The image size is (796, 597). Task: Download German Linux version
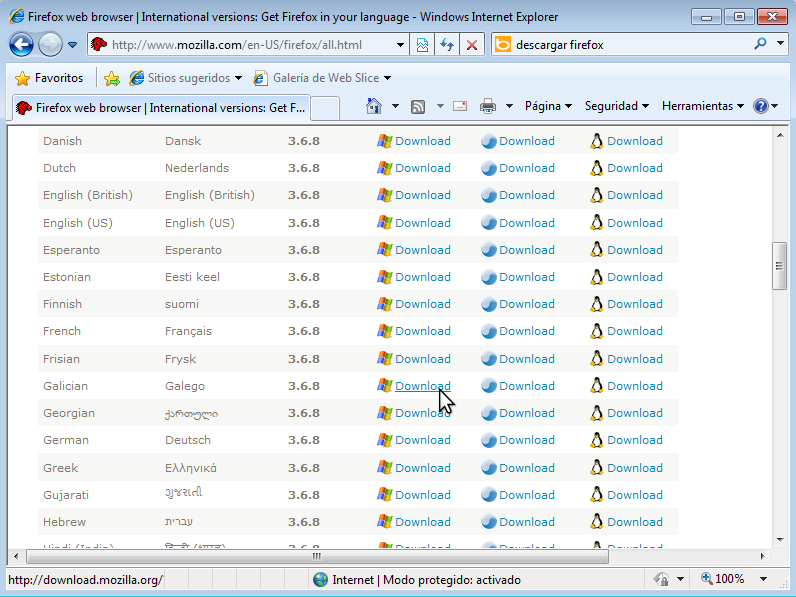click(x=635, y=440)
